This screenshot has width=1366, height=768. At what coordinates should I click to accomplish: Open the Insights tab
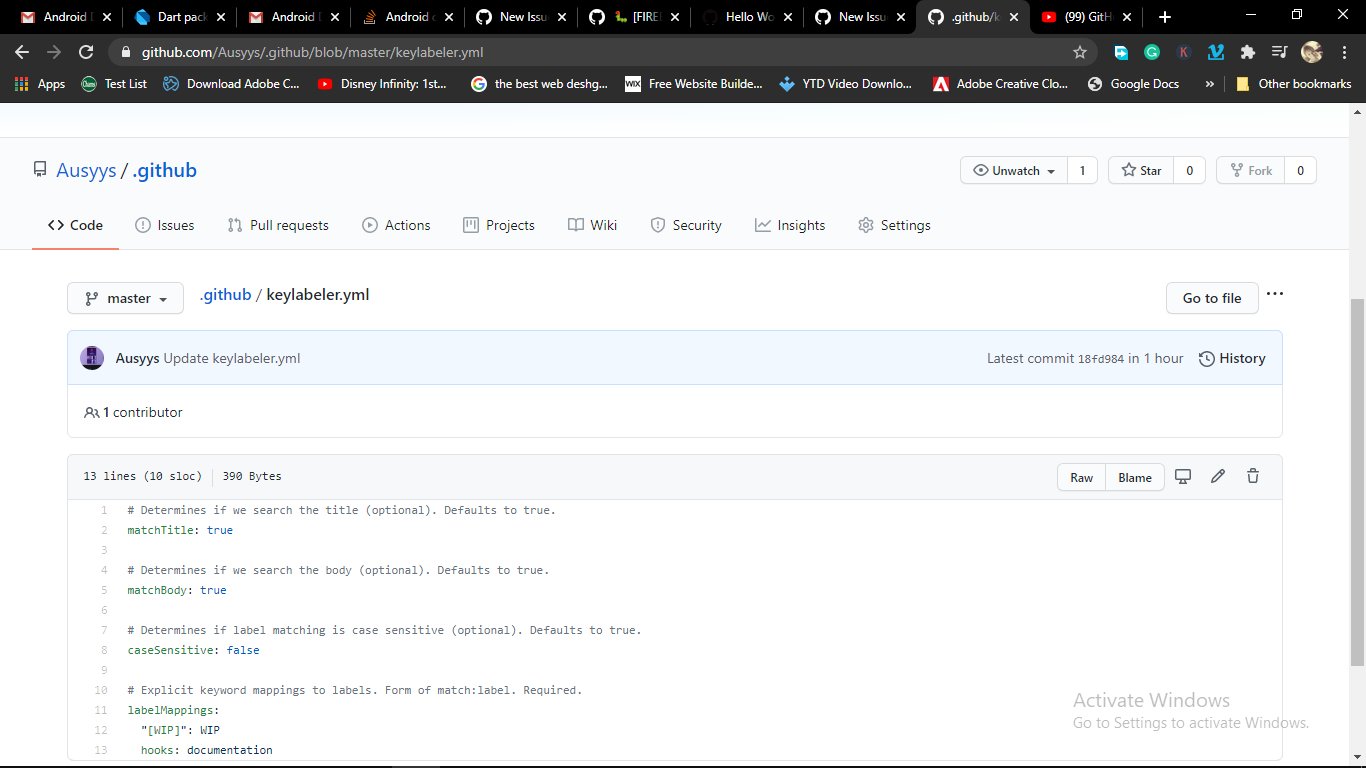790,225
